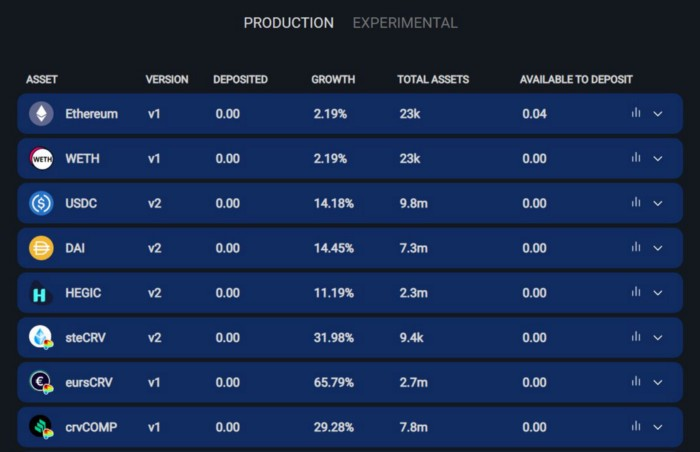Click the eursCRV token icon
This screenshot has width=700, height=452.
pos(41,382)
